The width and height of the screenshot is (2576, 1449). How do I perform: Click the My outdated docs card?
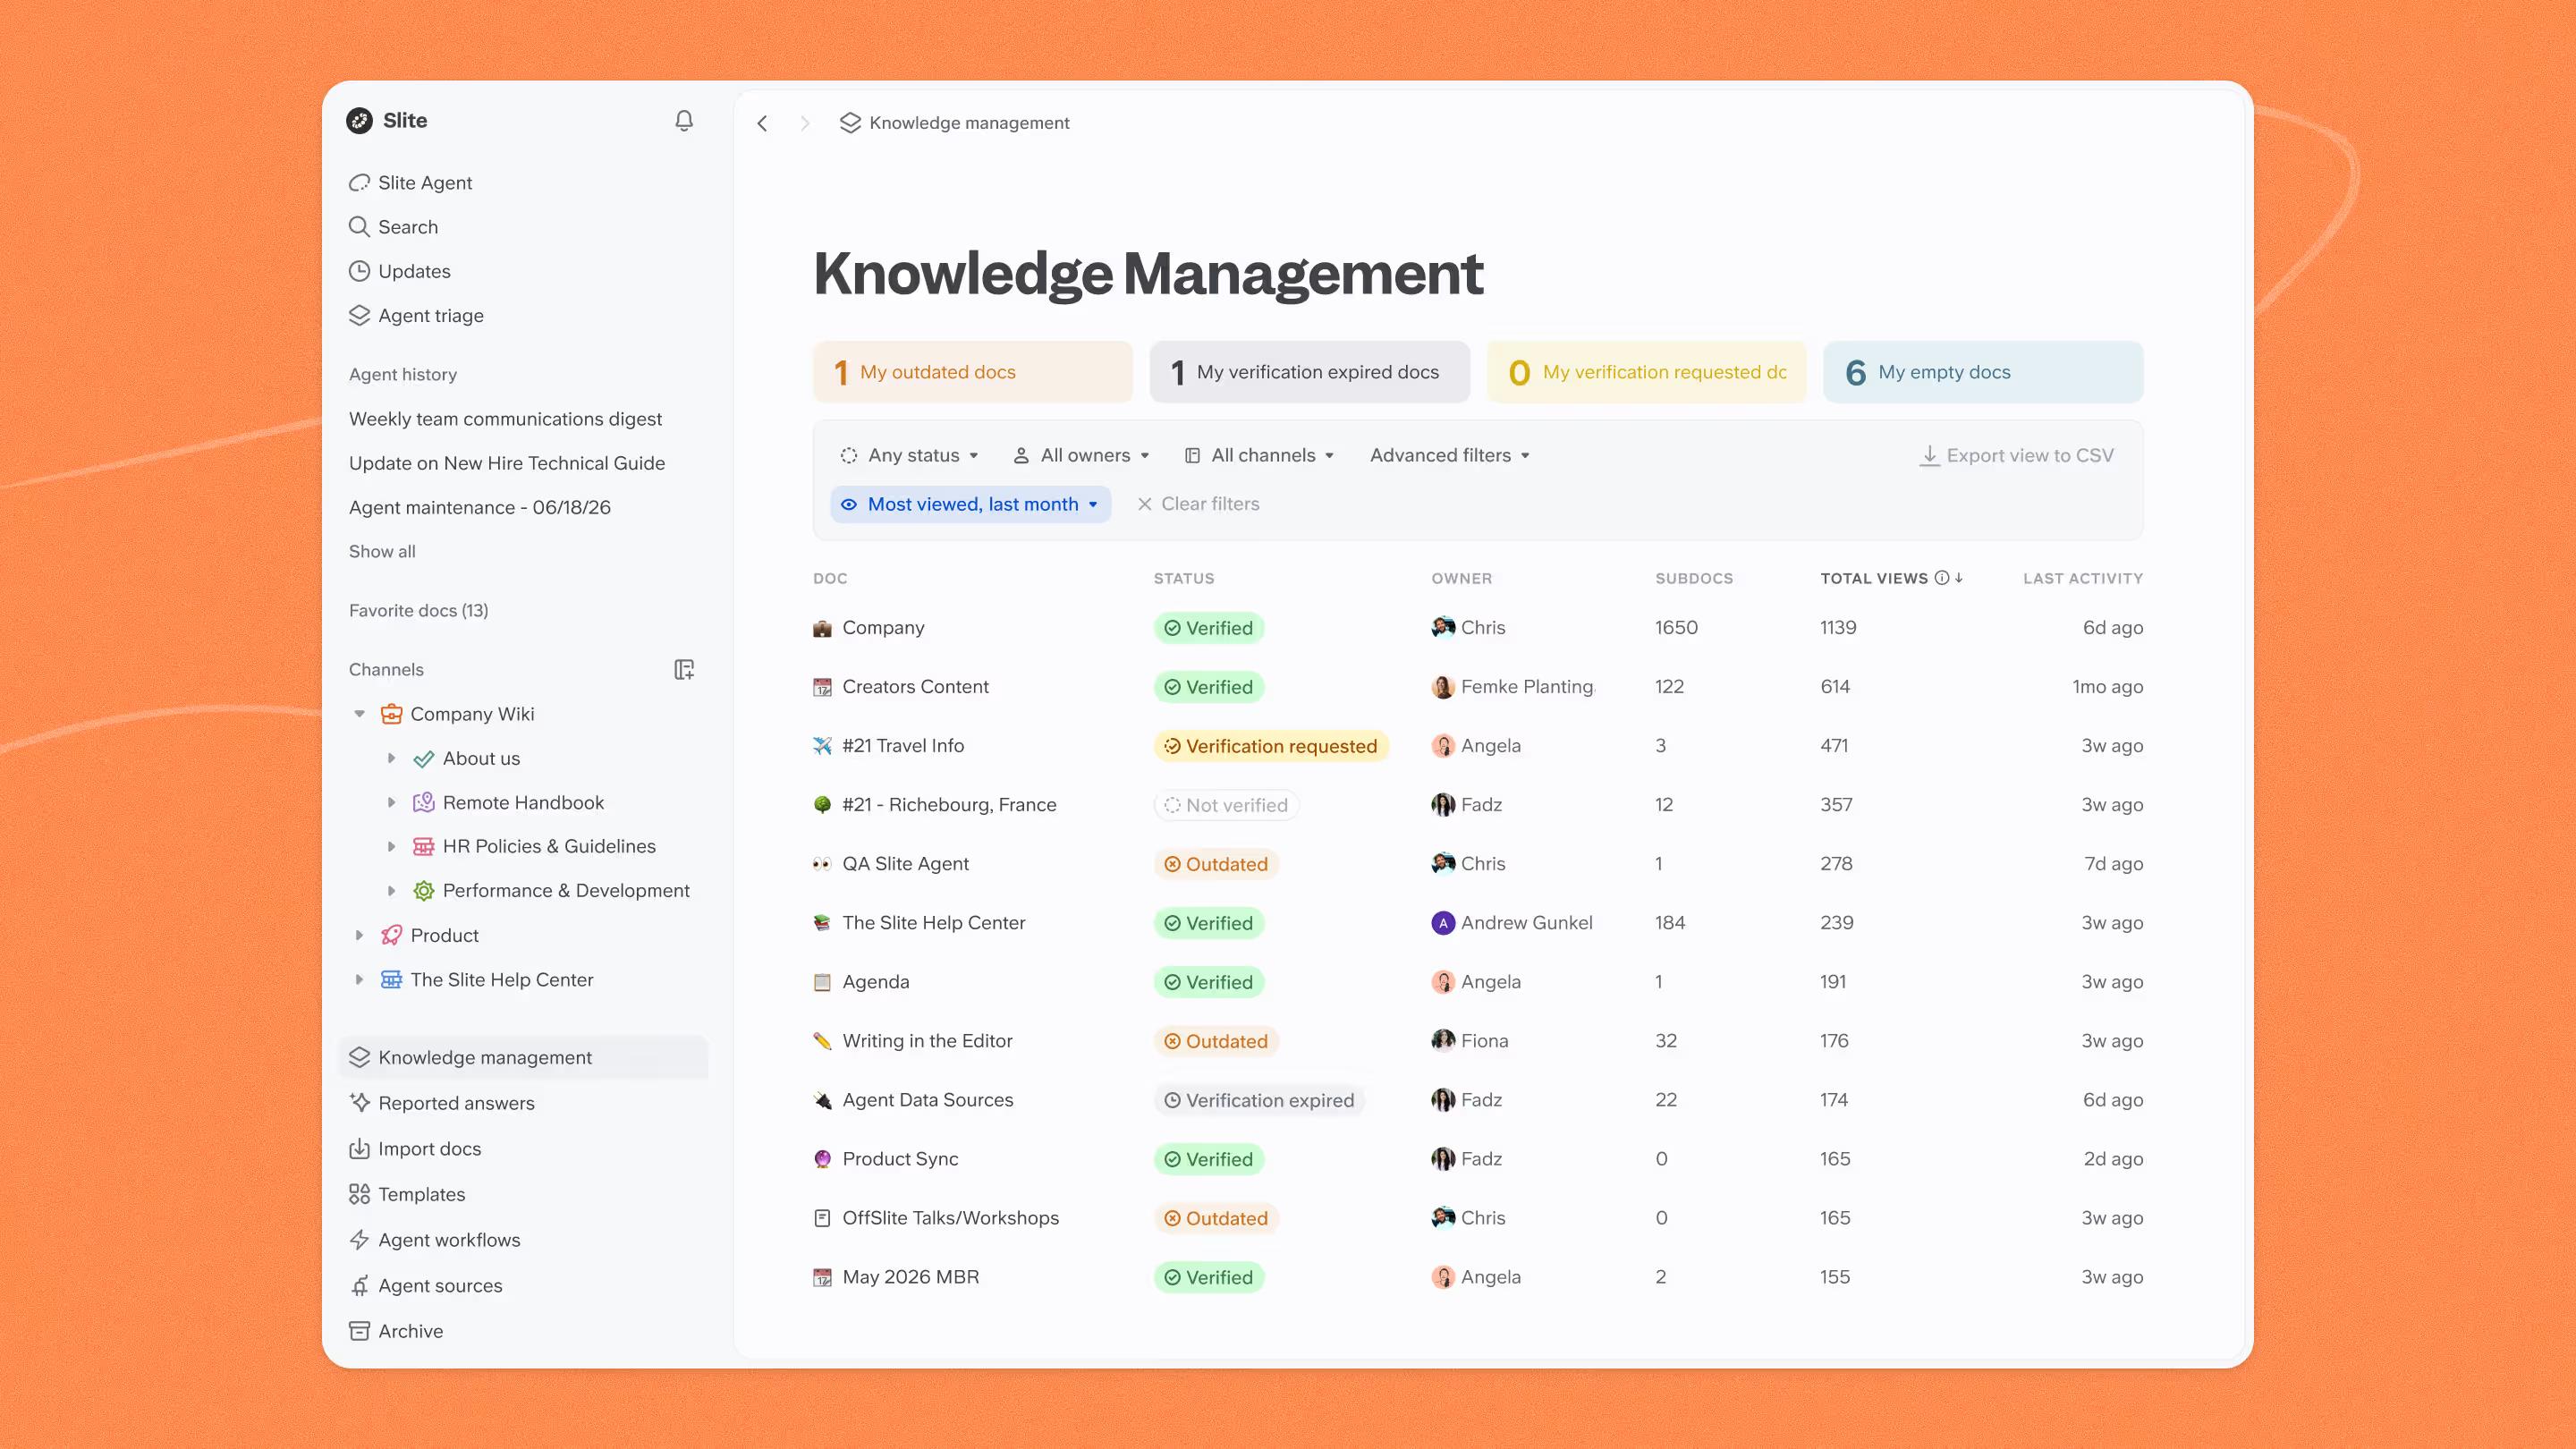click(x=973, y=372)
